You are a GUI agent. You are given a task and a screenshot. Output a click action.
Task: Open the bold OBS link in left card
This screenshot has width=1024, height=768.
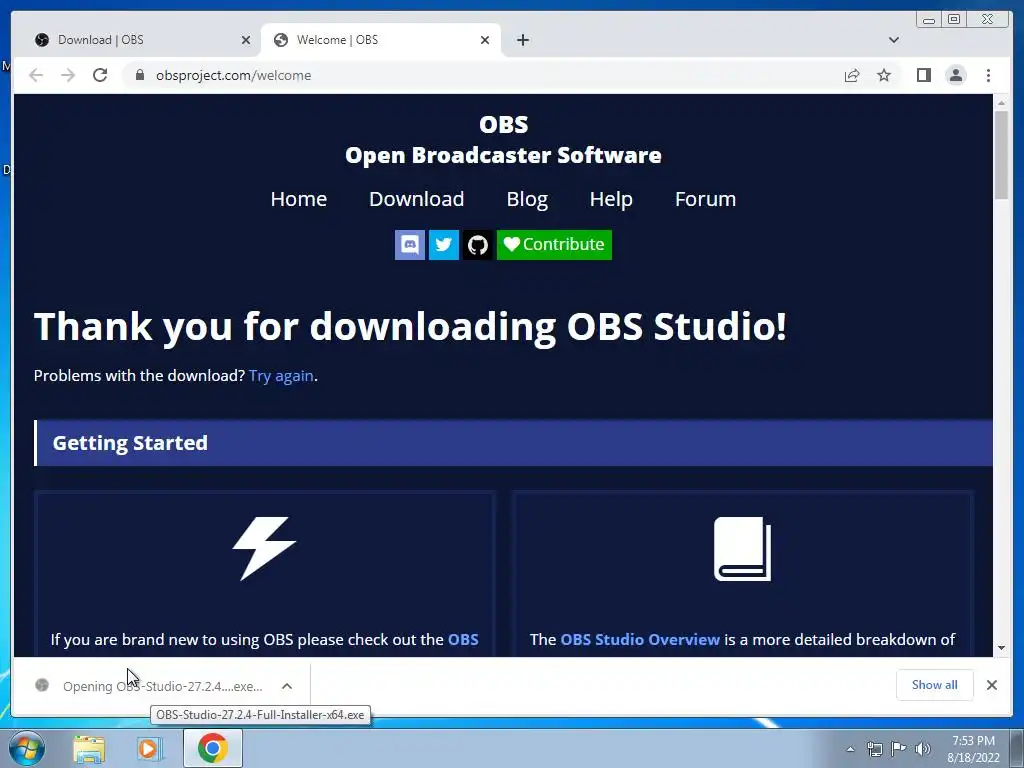(463, 639)
